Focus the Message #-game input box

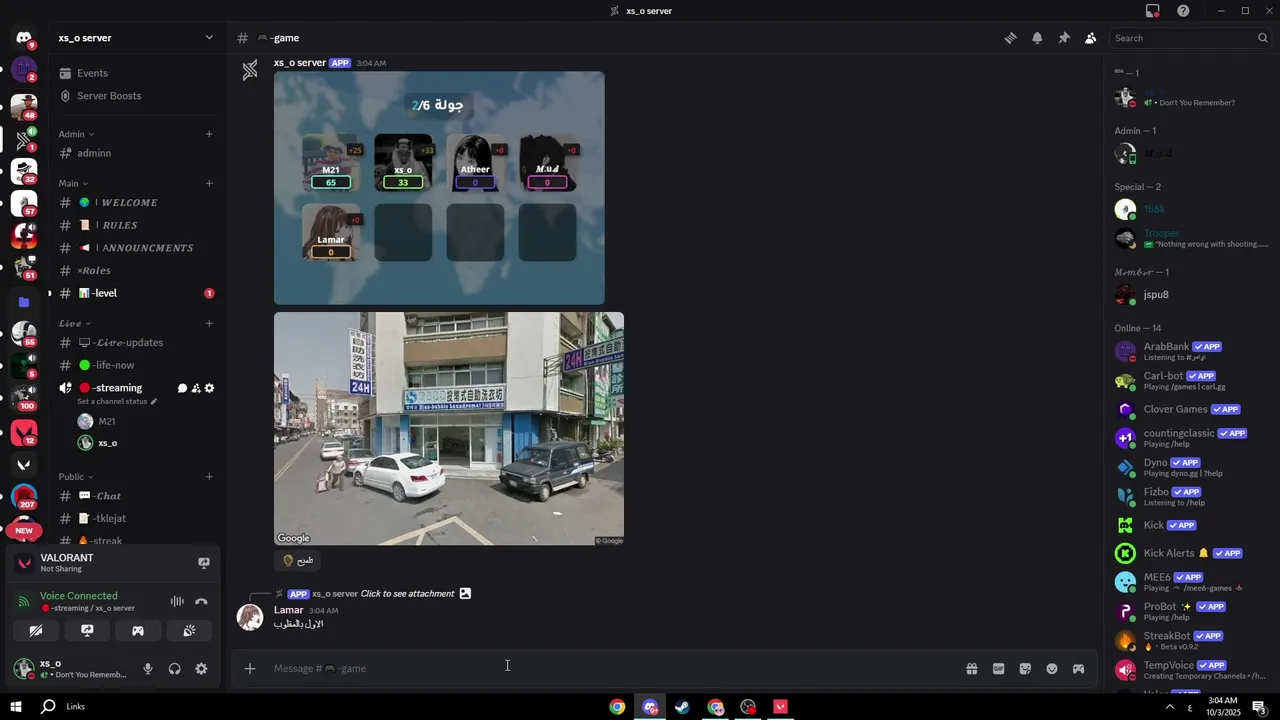[x=610, y=669]
